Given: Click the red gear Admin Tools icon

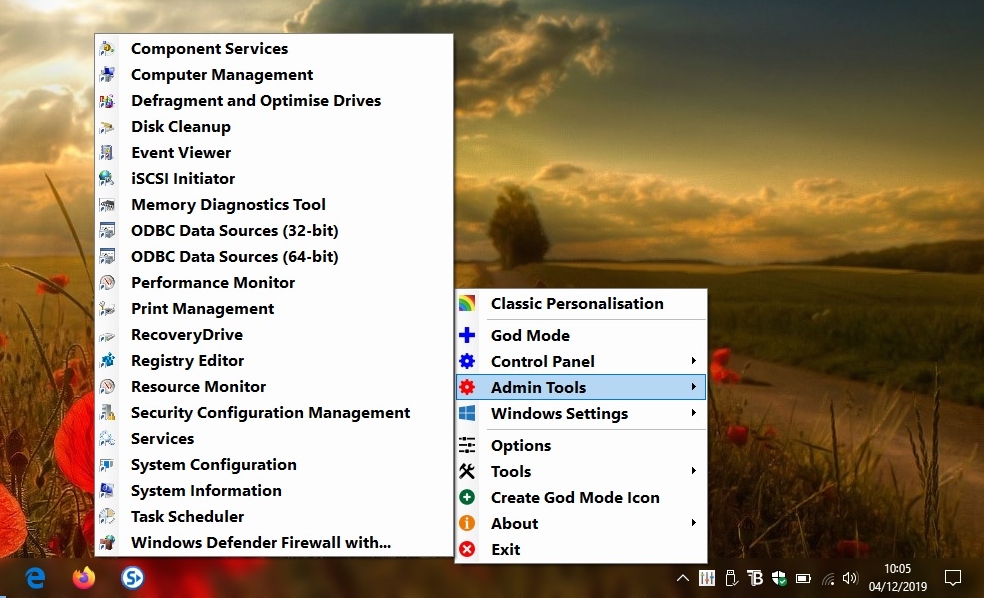Looking at the screenshot, I should click(467, 387).
